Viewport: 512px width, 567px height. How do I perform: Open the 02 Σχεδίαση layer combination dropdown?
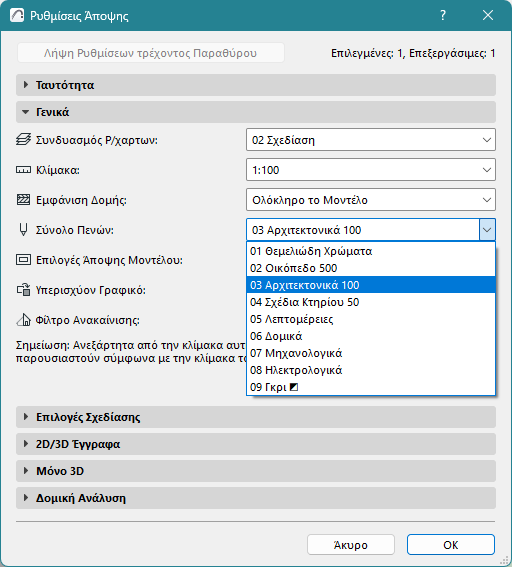tap(371, 140)
